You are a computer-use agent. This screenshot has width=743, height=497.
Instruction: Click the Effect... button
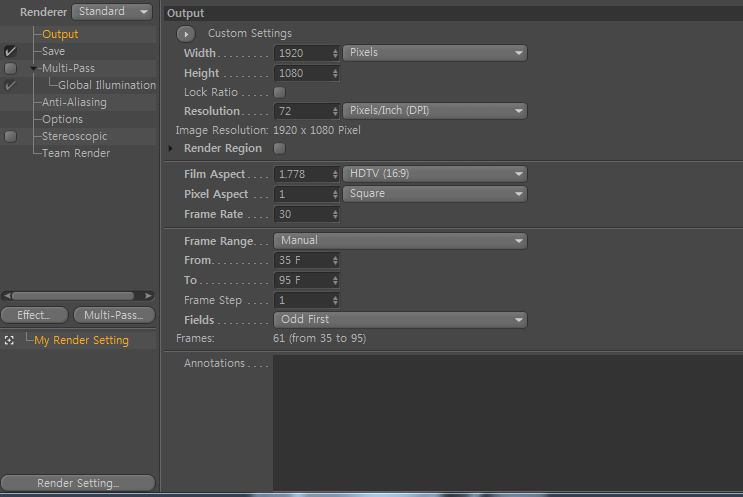[34, 315]
